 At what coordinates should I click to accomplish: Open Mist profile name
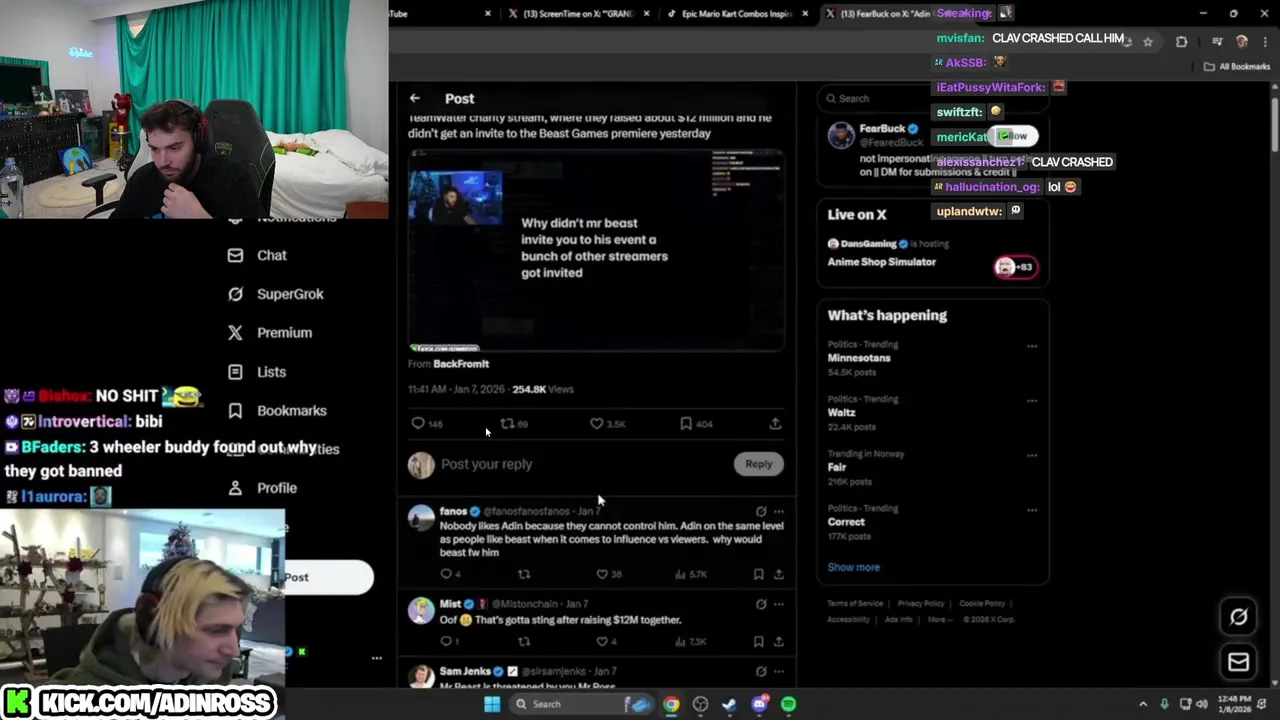tap(450, 604)
